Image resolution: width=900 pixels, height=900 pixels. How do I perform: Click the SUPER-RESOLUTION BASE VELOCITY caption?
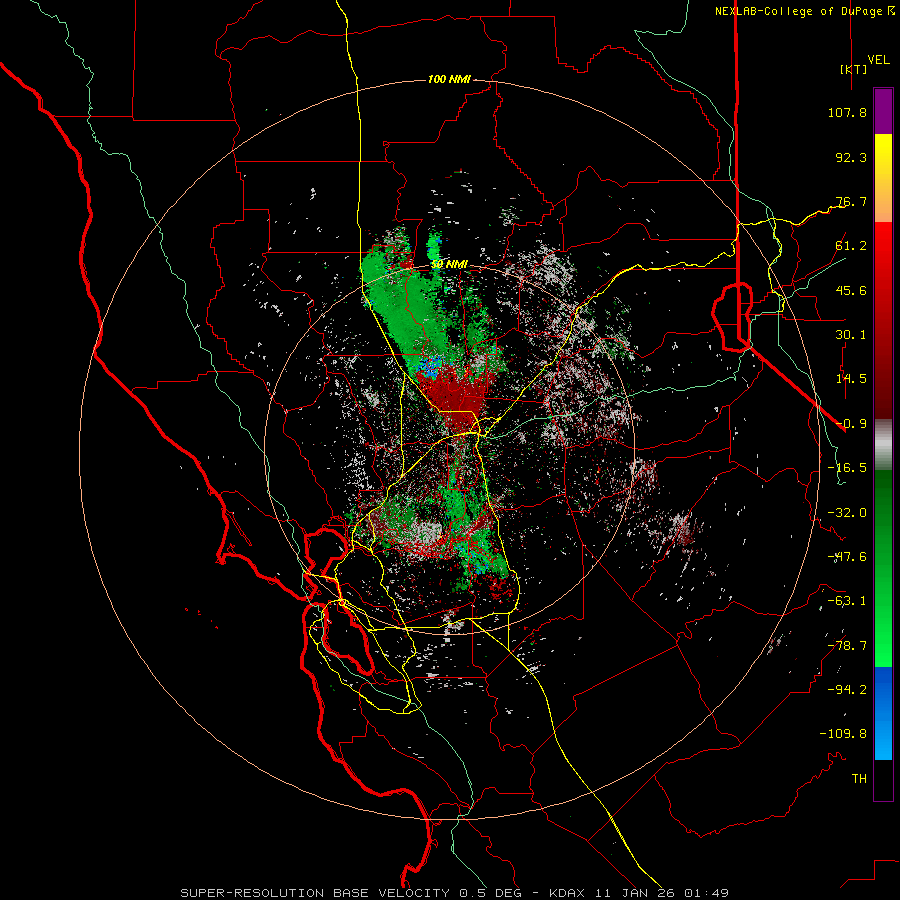point(315,893)
